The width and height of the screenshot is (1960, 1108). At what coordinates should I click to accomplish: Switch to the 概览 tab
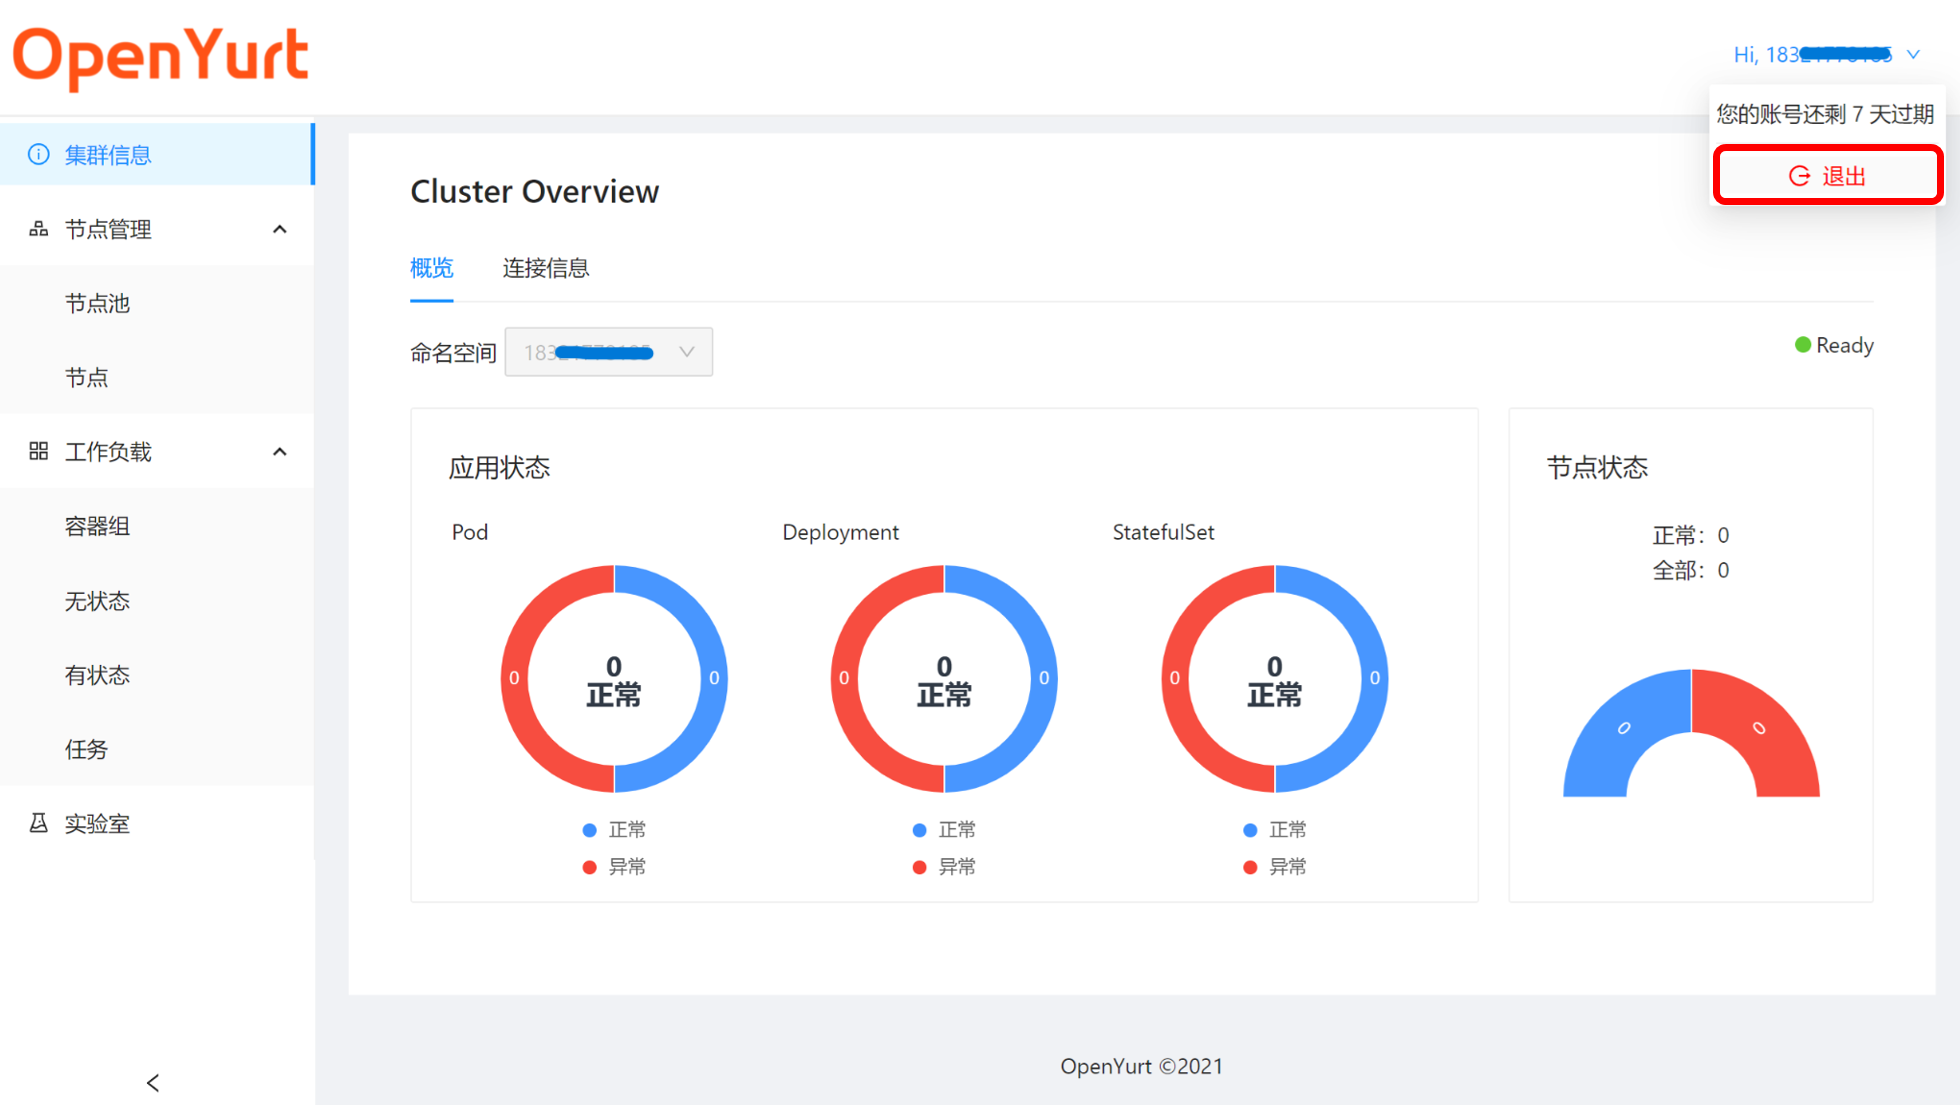[432, 268]
